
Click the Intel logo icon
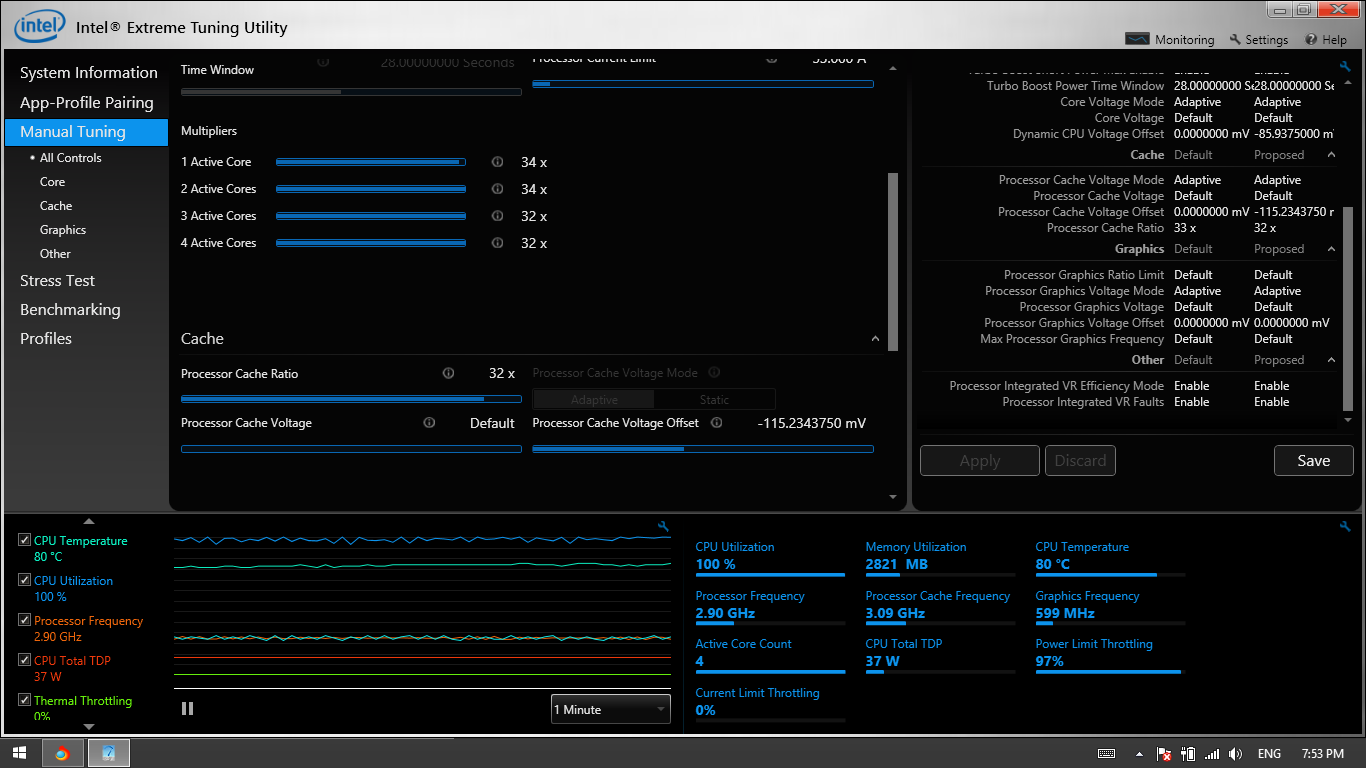tap(40, 25)
